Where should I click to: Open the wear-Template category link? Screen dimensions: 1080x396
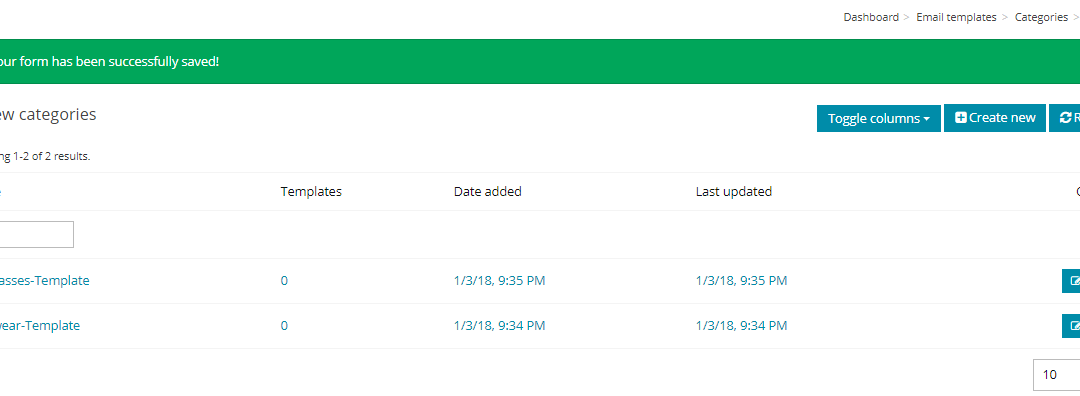39,325
